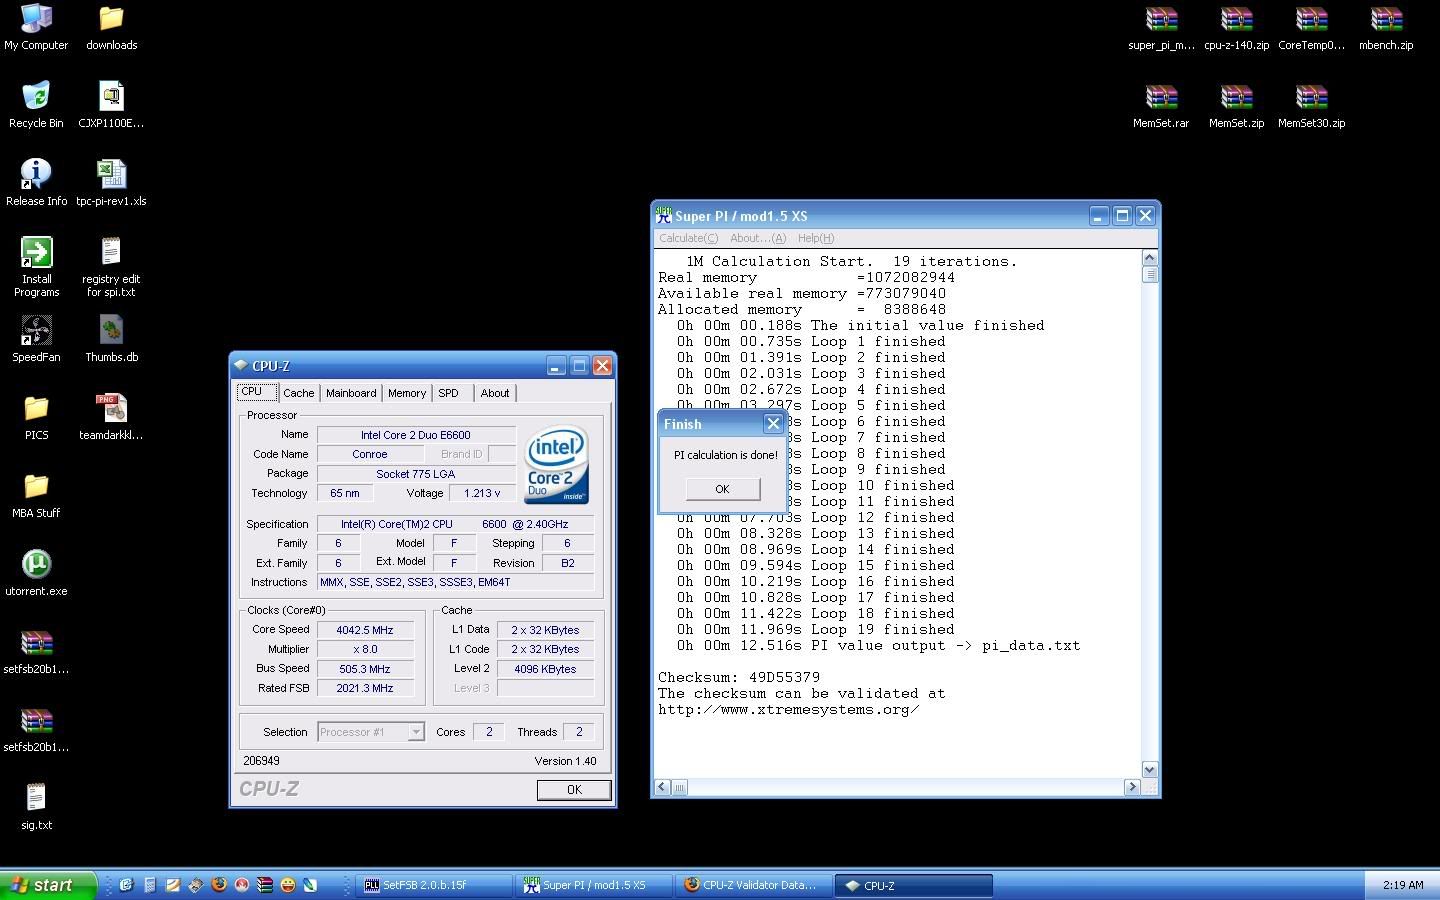Select the mbench.zip archive icon
Viewport: 1440px width, 900px height.
(x=1386, y=27)
